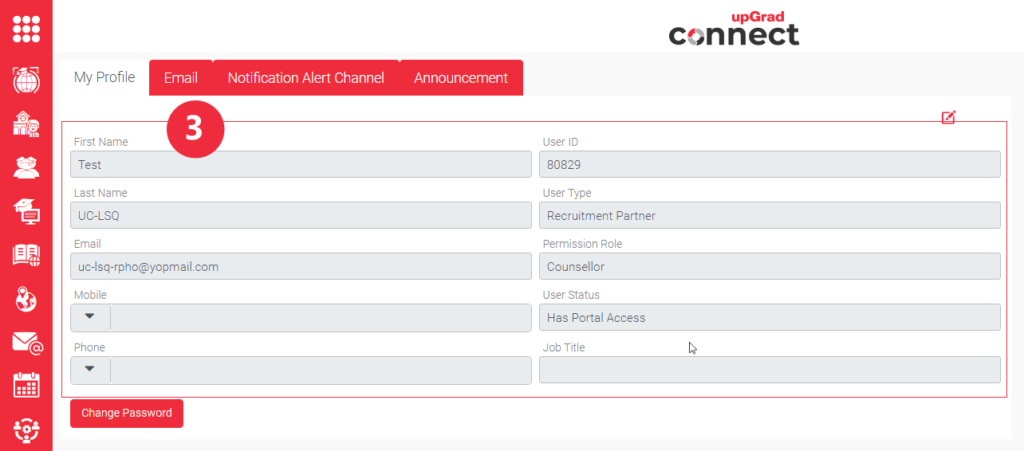Open the students people sidebar icon
This screenshot has height=451, width=1024.
pyautogui.click(x=26, y=167)
